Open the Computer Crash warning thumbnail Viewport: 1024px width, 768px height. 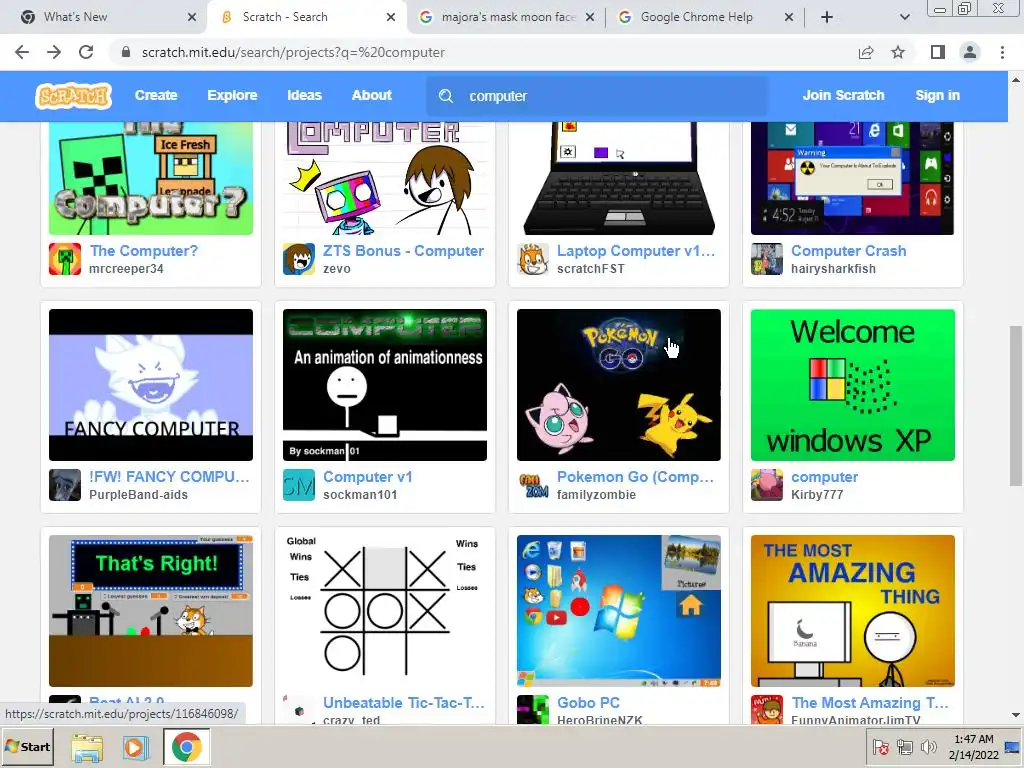click(852, 178)
